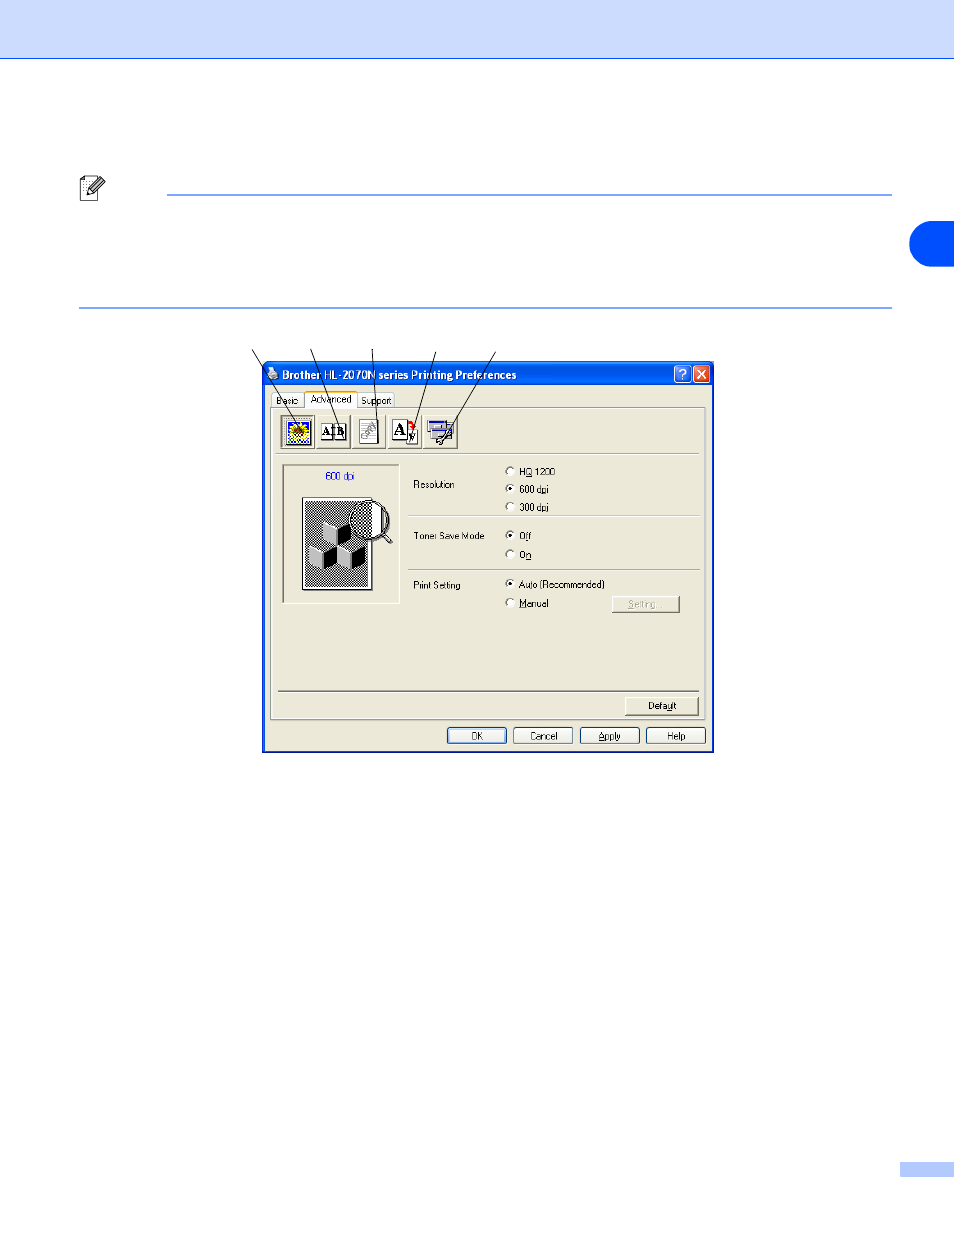This screenshot has height=1235, width=954.
Task: Click the Cancel button
Action: pyautogui.click(x=543, y=736)
